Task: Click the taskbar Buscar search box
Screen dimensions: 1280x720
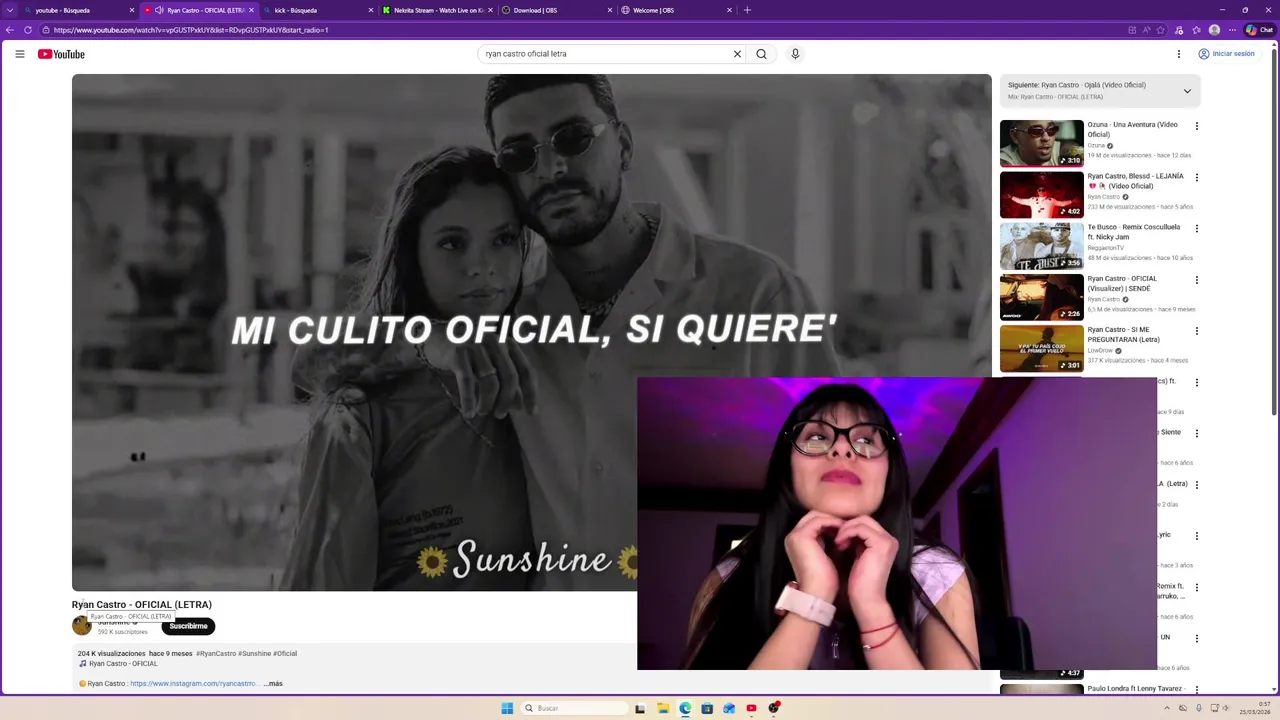Action: (576, 708)
